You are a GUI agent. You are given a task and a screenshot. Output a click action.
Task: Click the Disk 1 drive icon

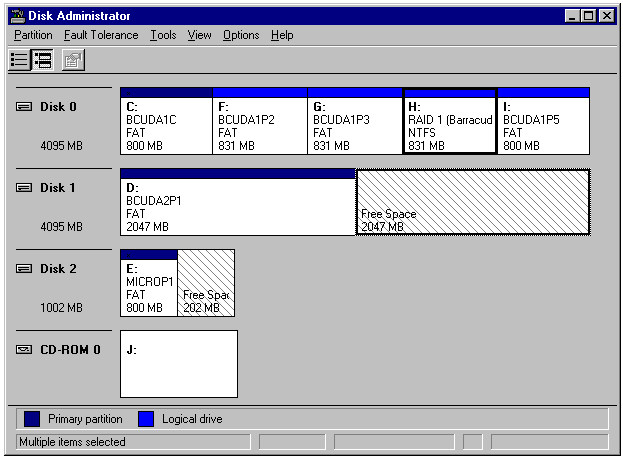coord(25,188)
